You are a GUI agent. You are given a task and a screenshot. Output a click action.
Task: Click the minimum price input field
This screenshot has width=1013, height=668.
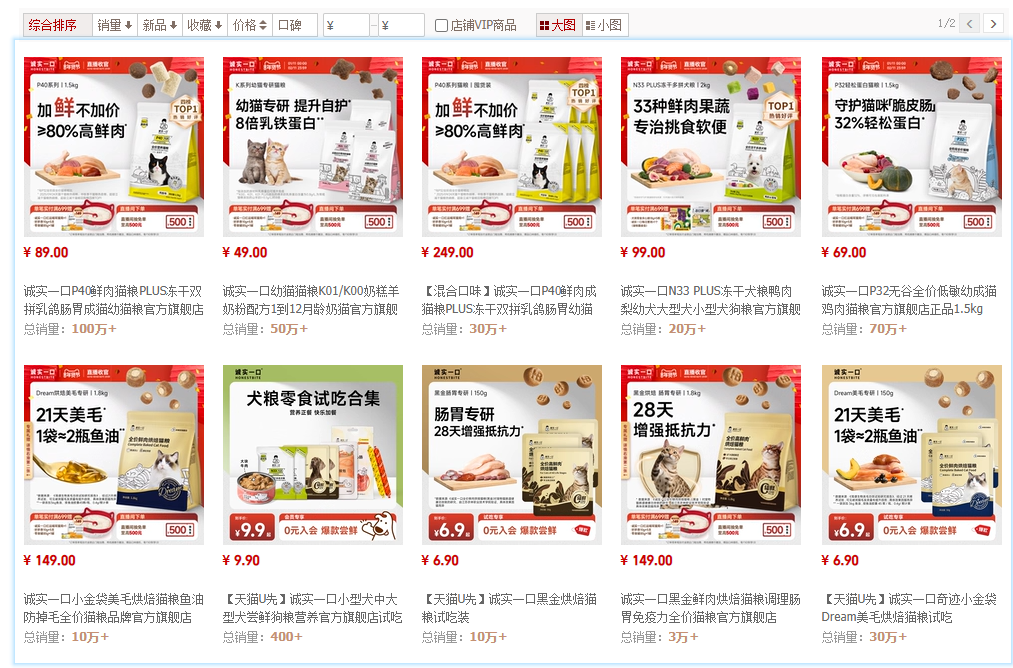point(346,25)
